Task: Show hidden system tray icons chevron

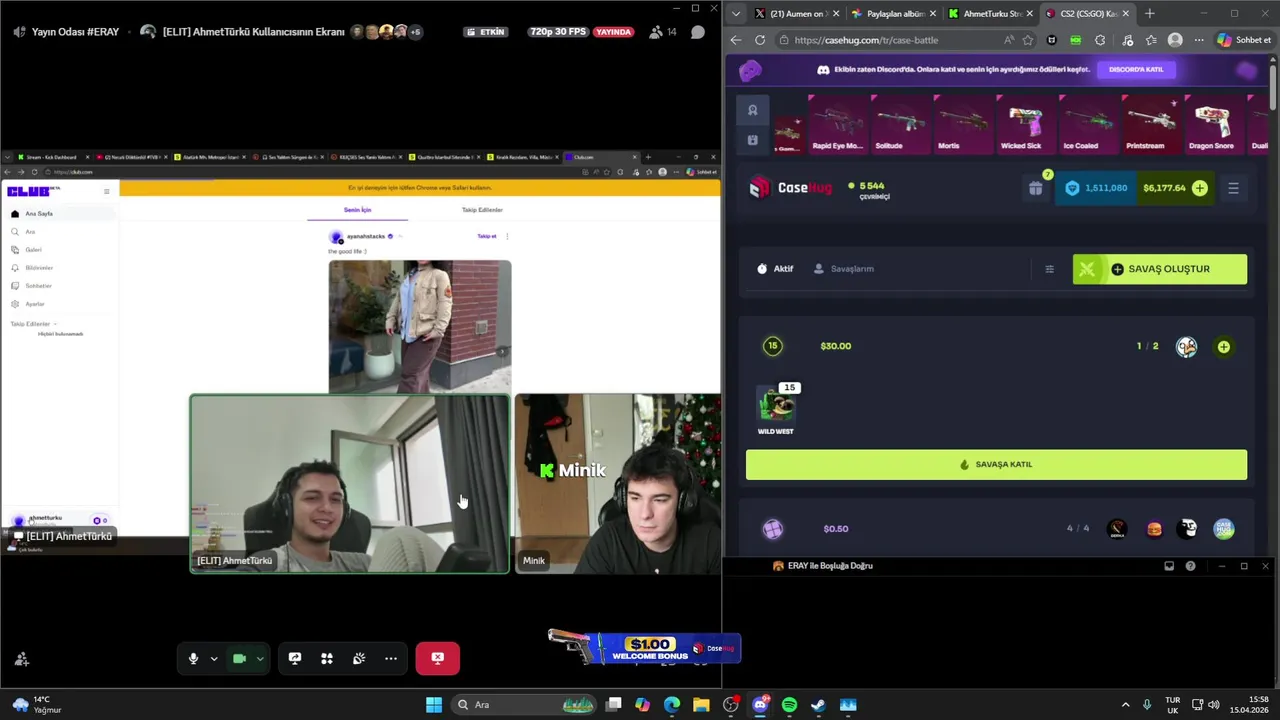Action: click(1125, 705)
